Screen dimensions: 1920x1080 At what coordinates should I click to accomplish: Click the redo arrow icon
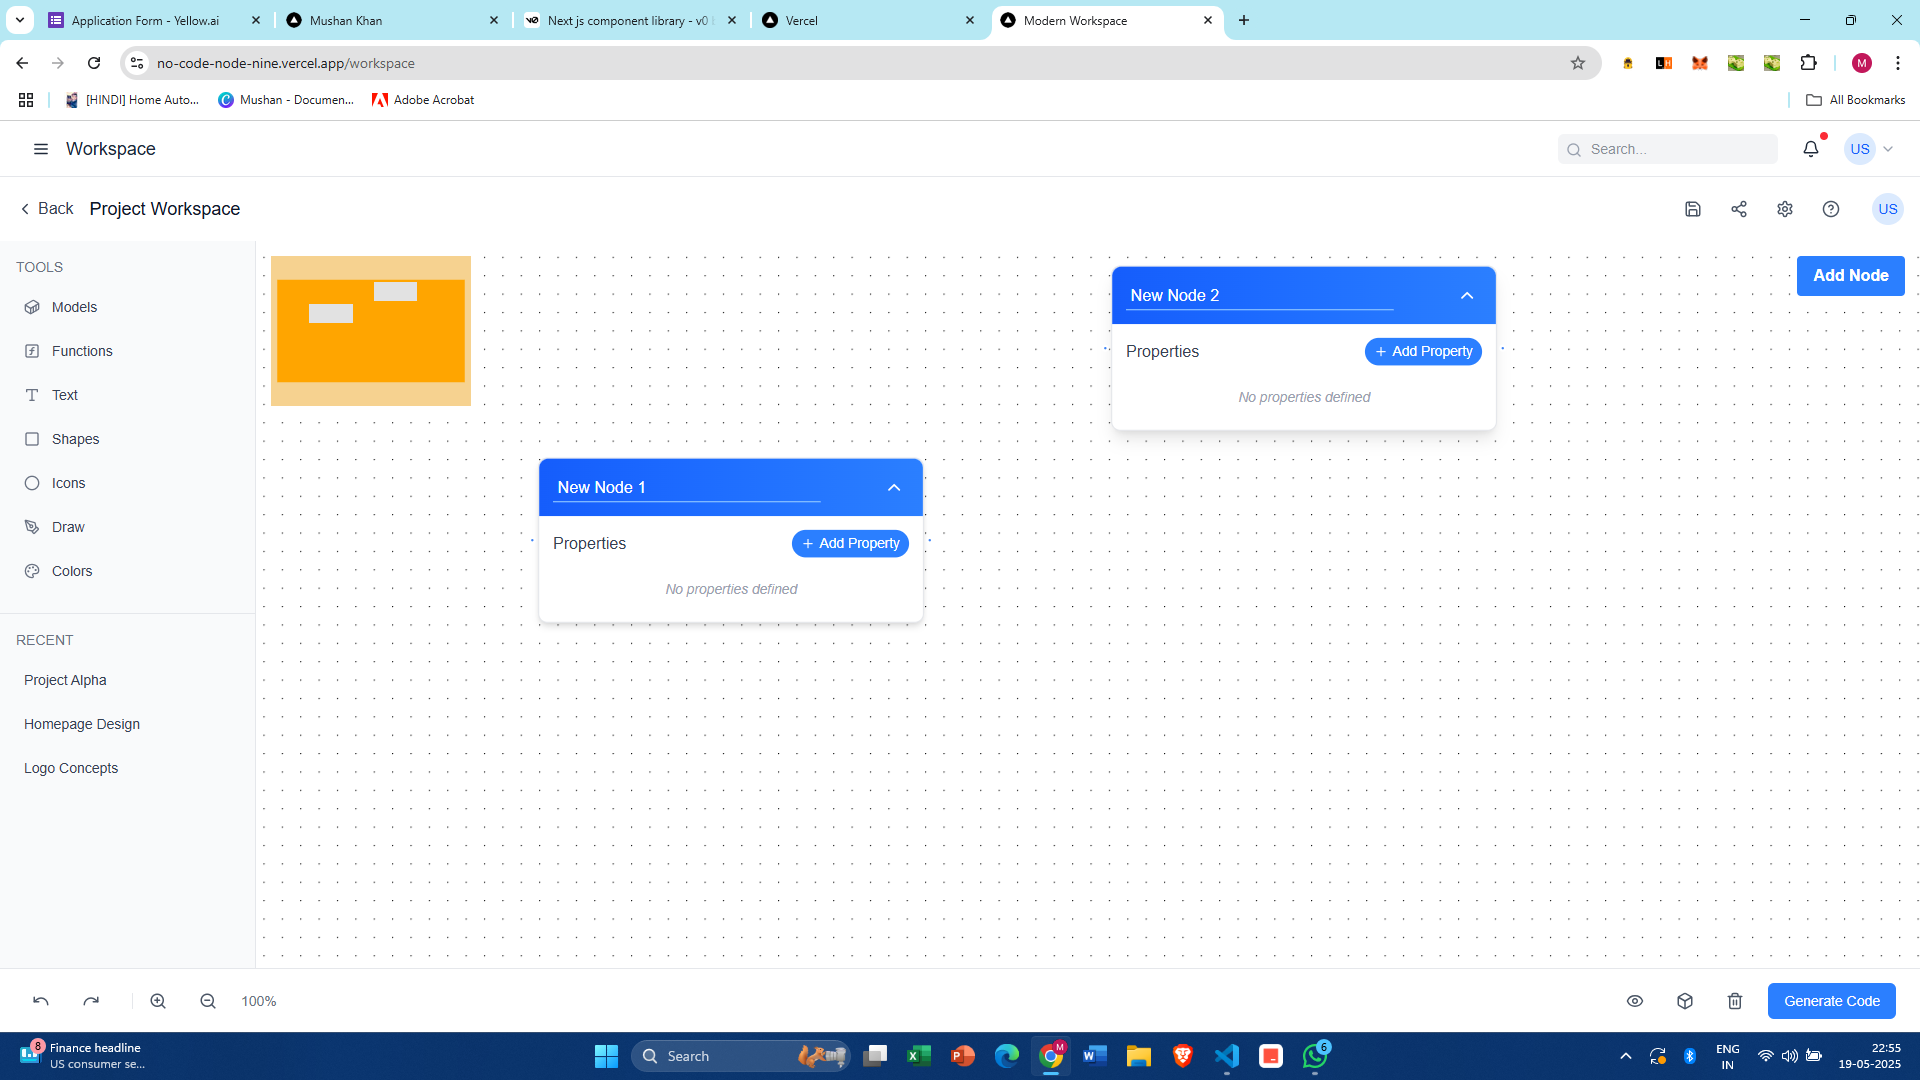tap(91, 1001)
